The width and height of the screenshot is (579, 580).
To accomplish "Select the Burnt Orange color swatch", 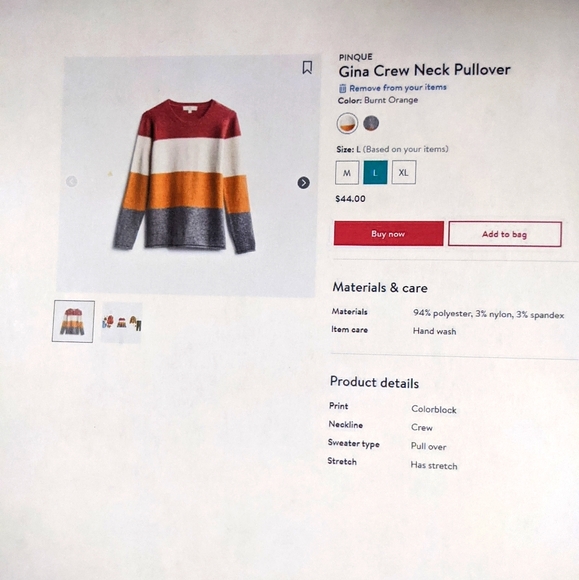I will 347,123.
